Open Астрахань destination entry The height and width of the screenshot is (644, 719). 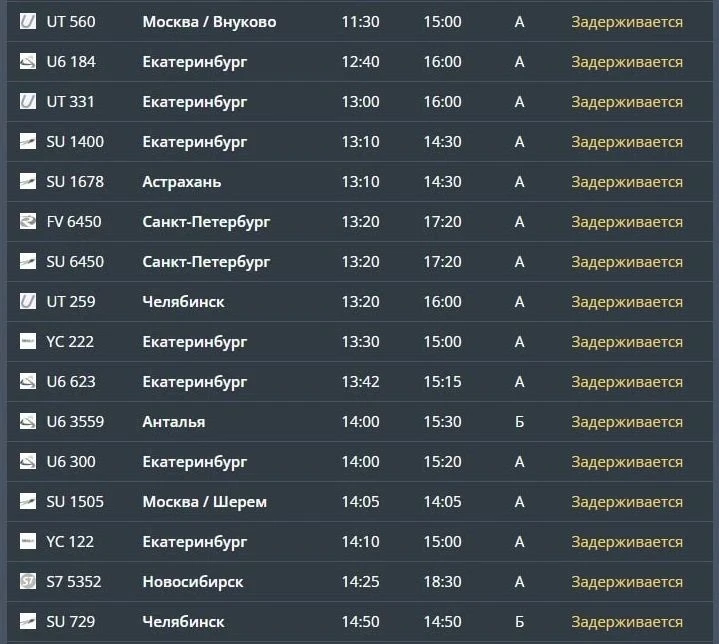point(182,182)
